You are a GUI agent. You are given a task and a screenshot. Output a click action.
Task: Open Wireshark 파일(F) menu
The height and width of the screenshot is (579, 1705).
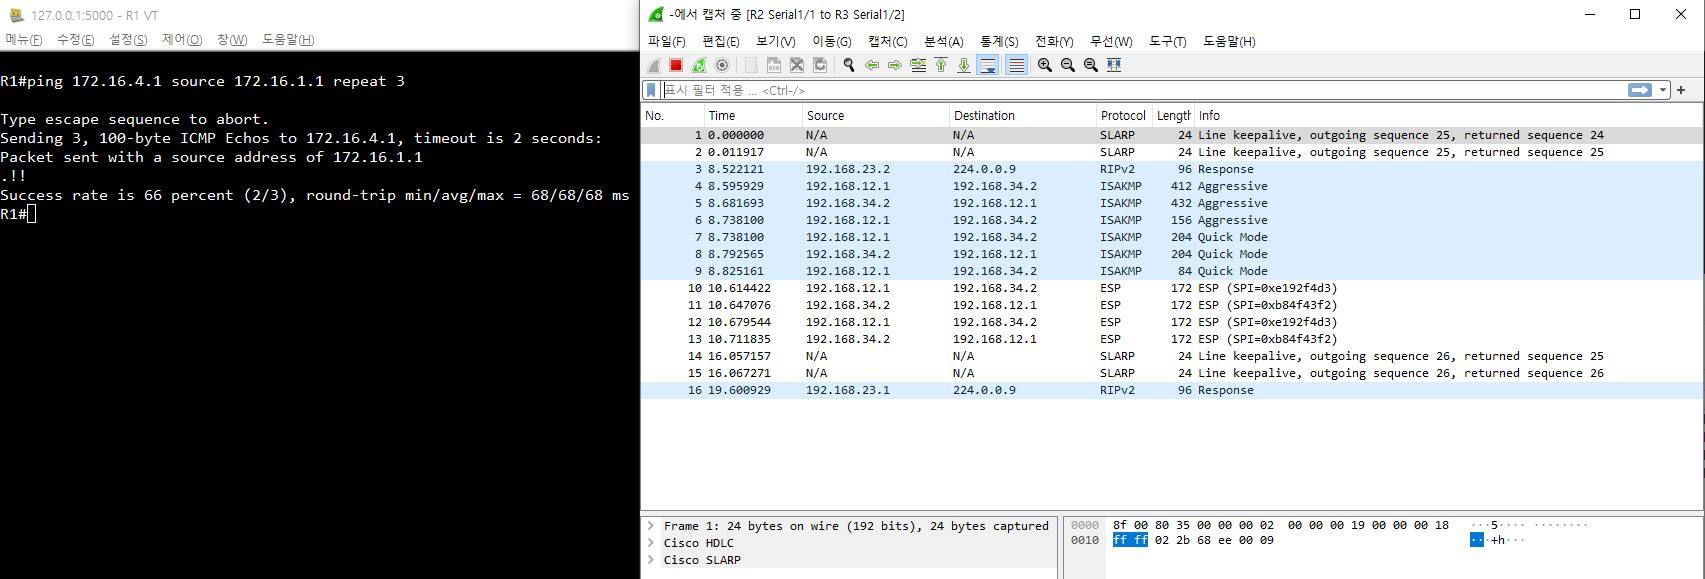(x=667, y=41)
